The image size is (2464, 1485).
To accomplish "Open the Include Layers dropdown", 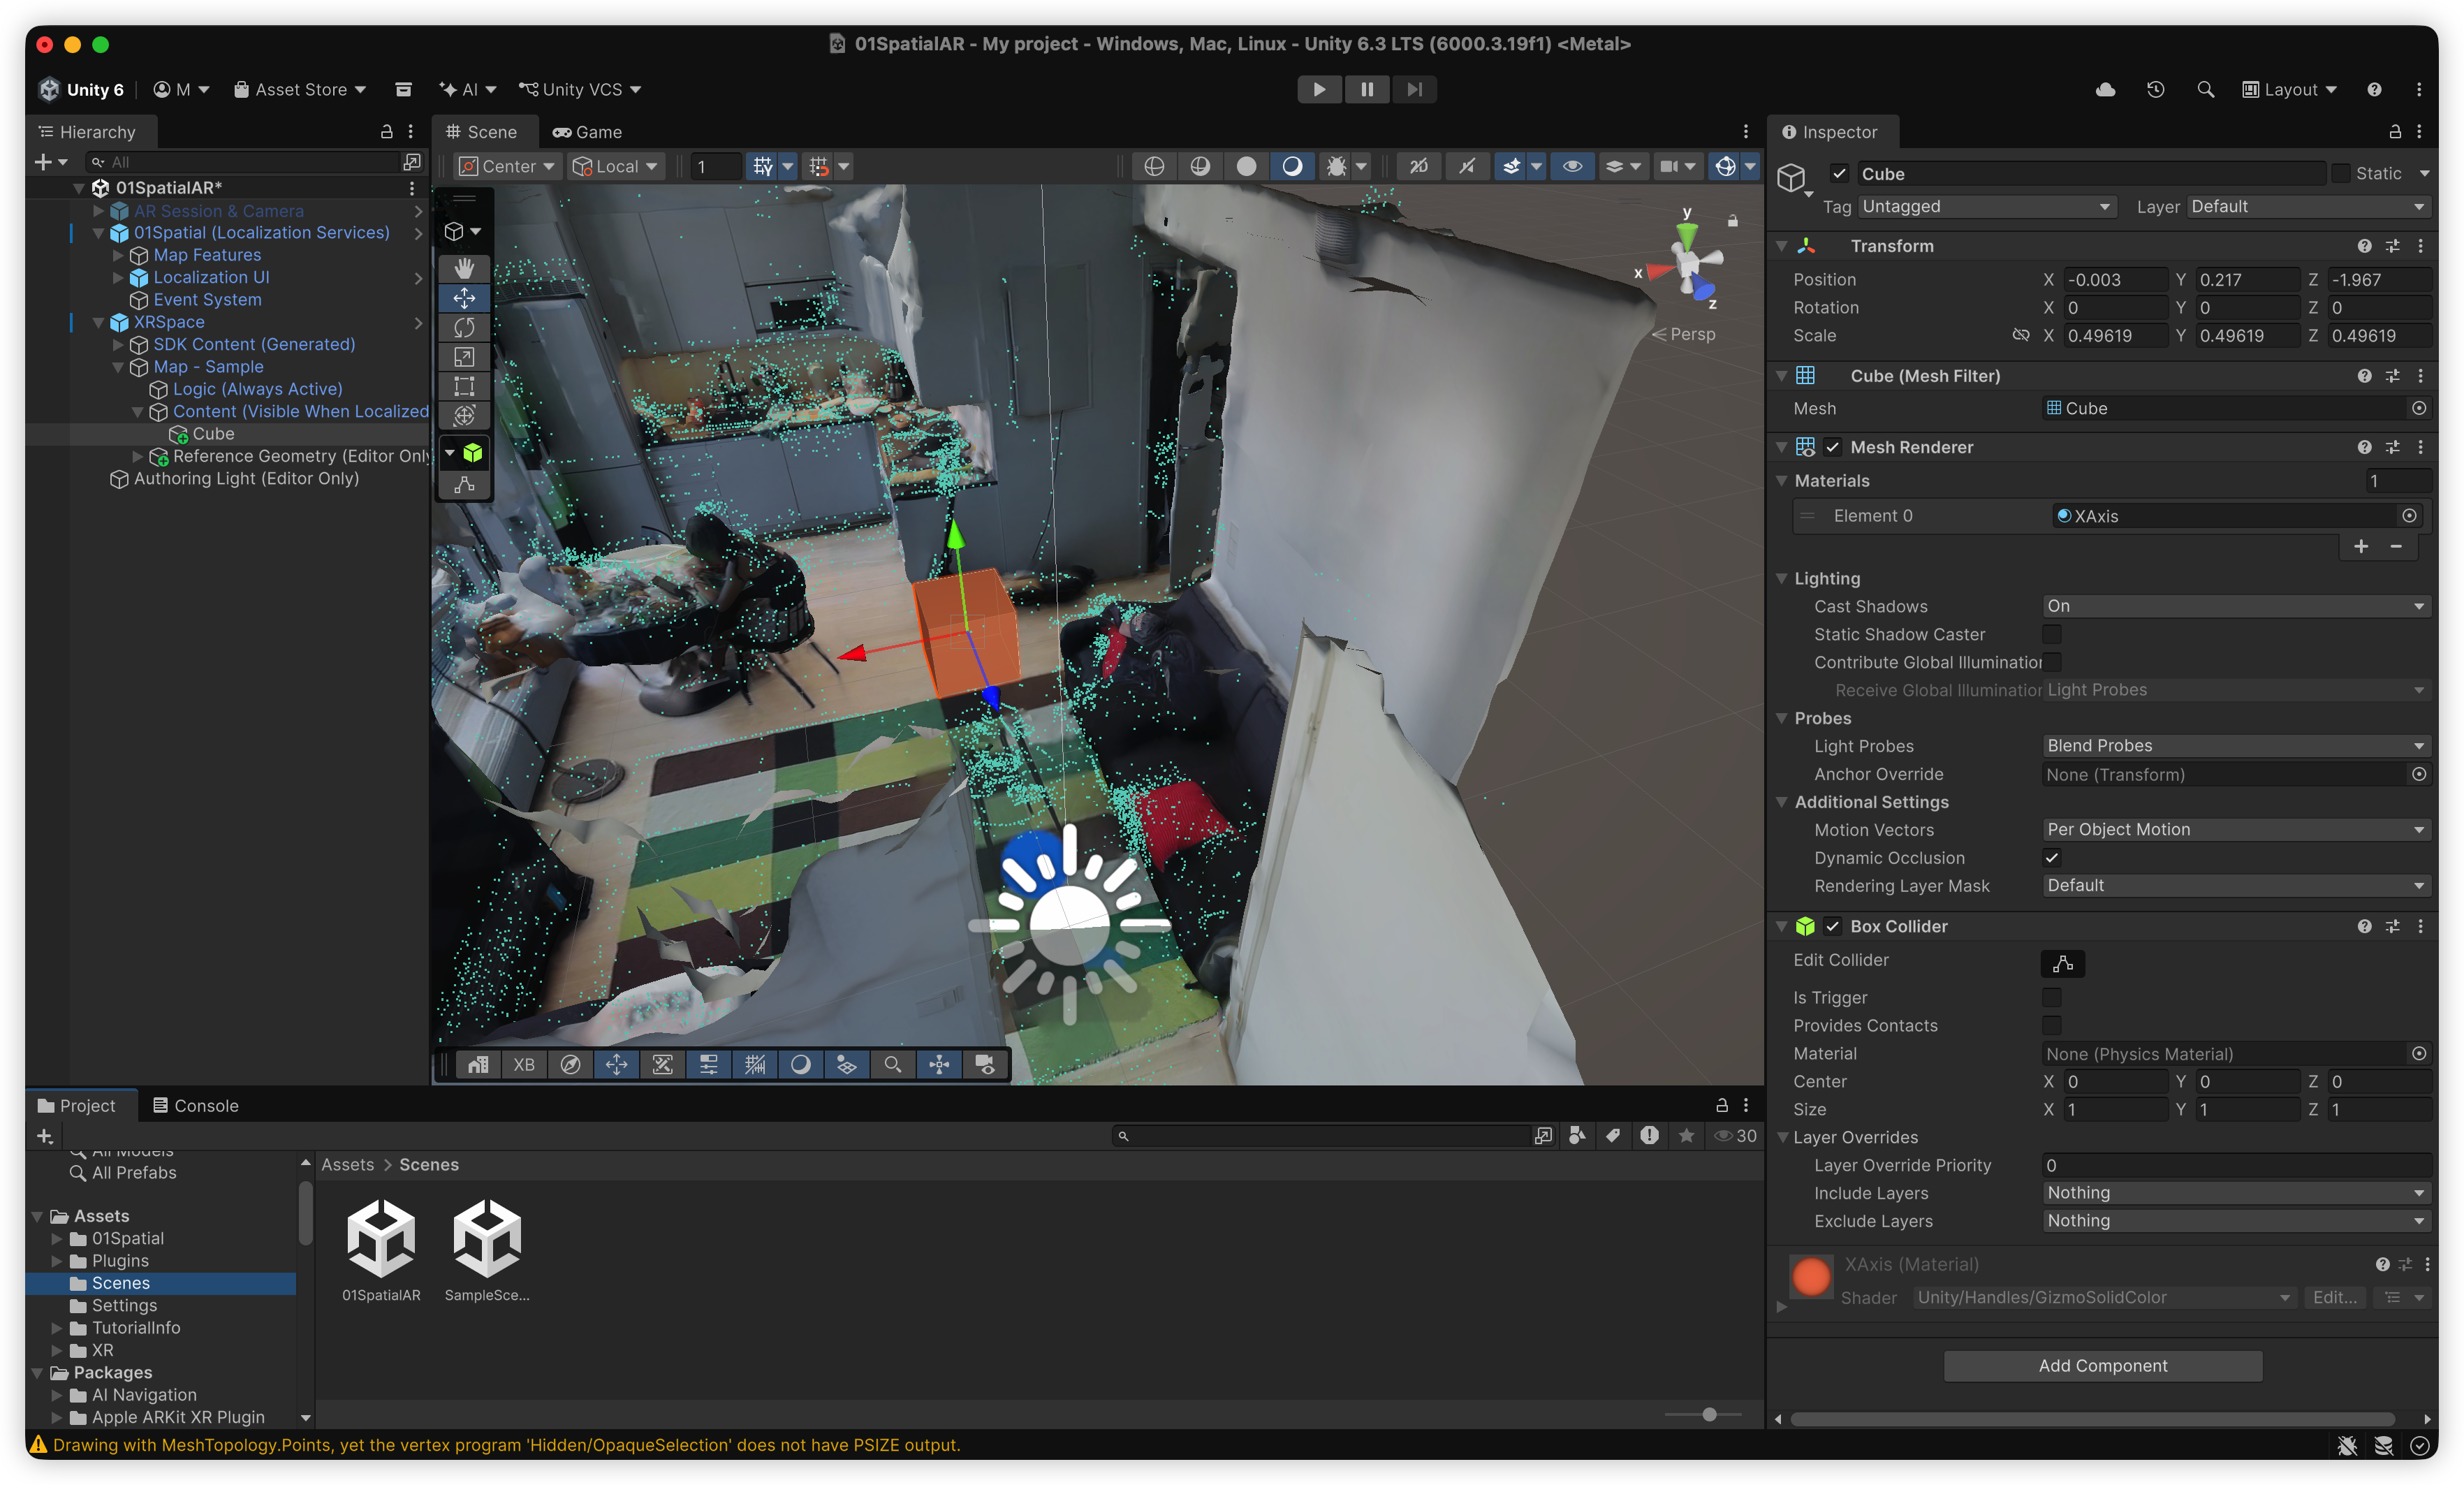I will pyautogui.click(x=2236, y=1193).
